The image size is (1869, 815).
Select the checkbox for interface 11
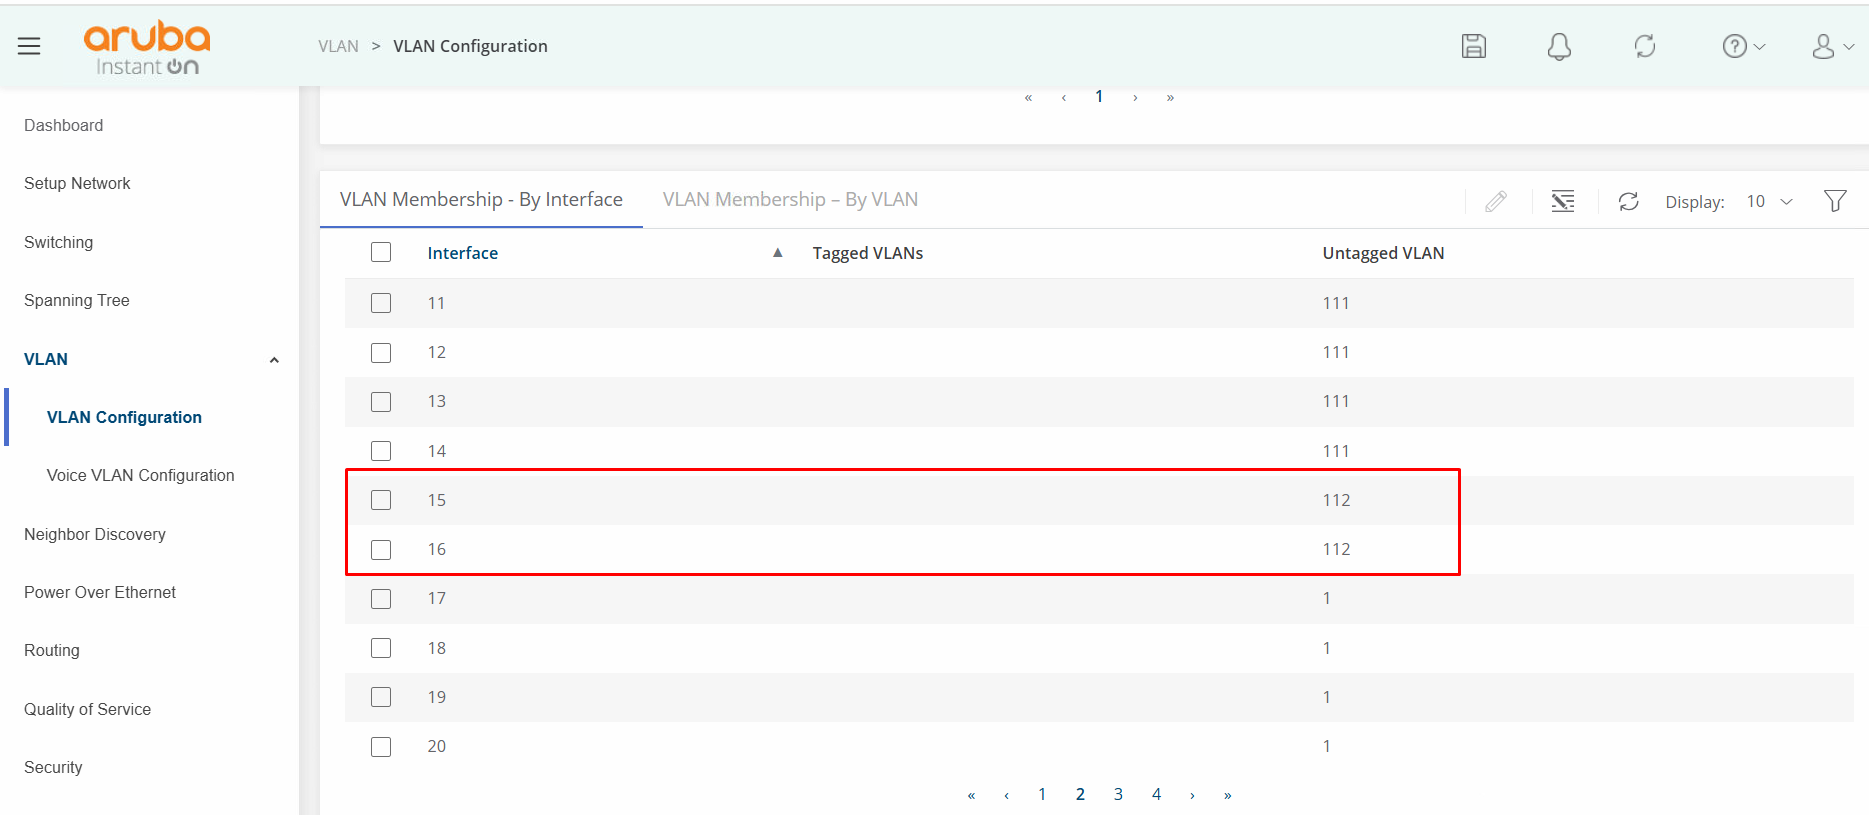(x=381, y=303)
